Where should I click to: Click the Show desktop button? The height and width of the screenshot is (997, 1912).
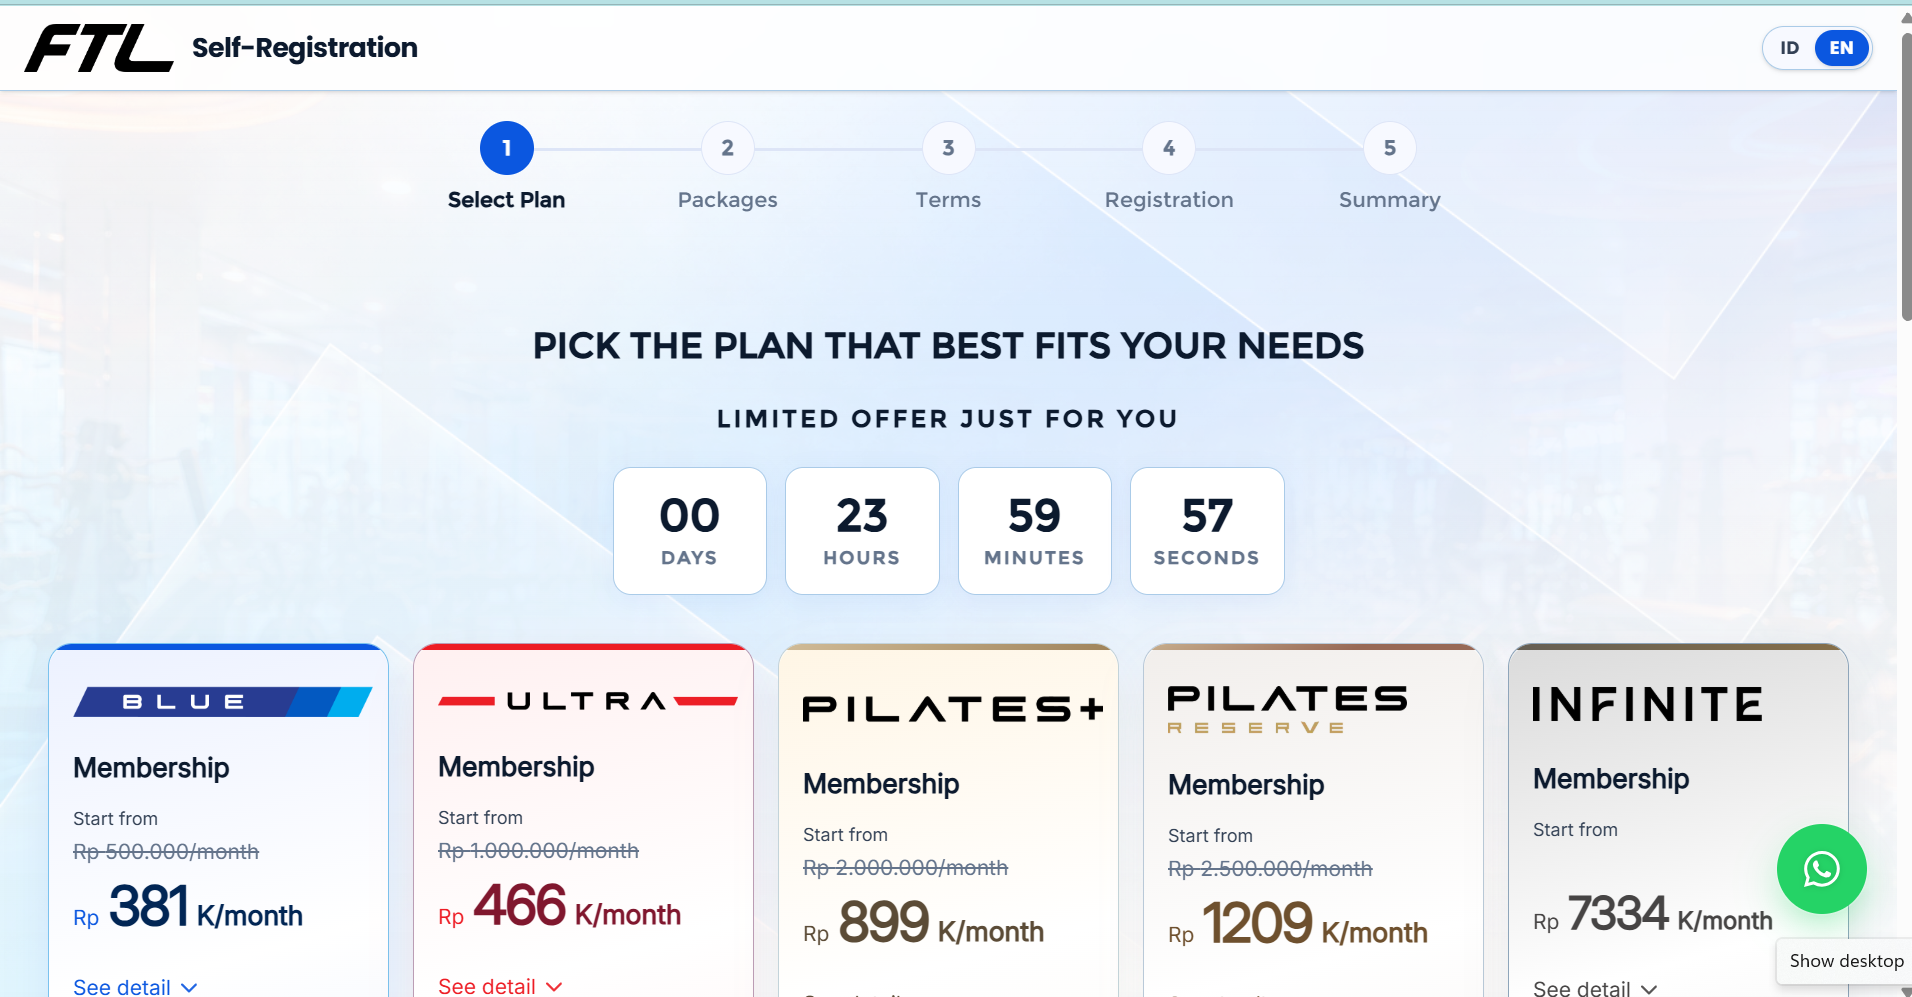click(x=1845, y=961)
